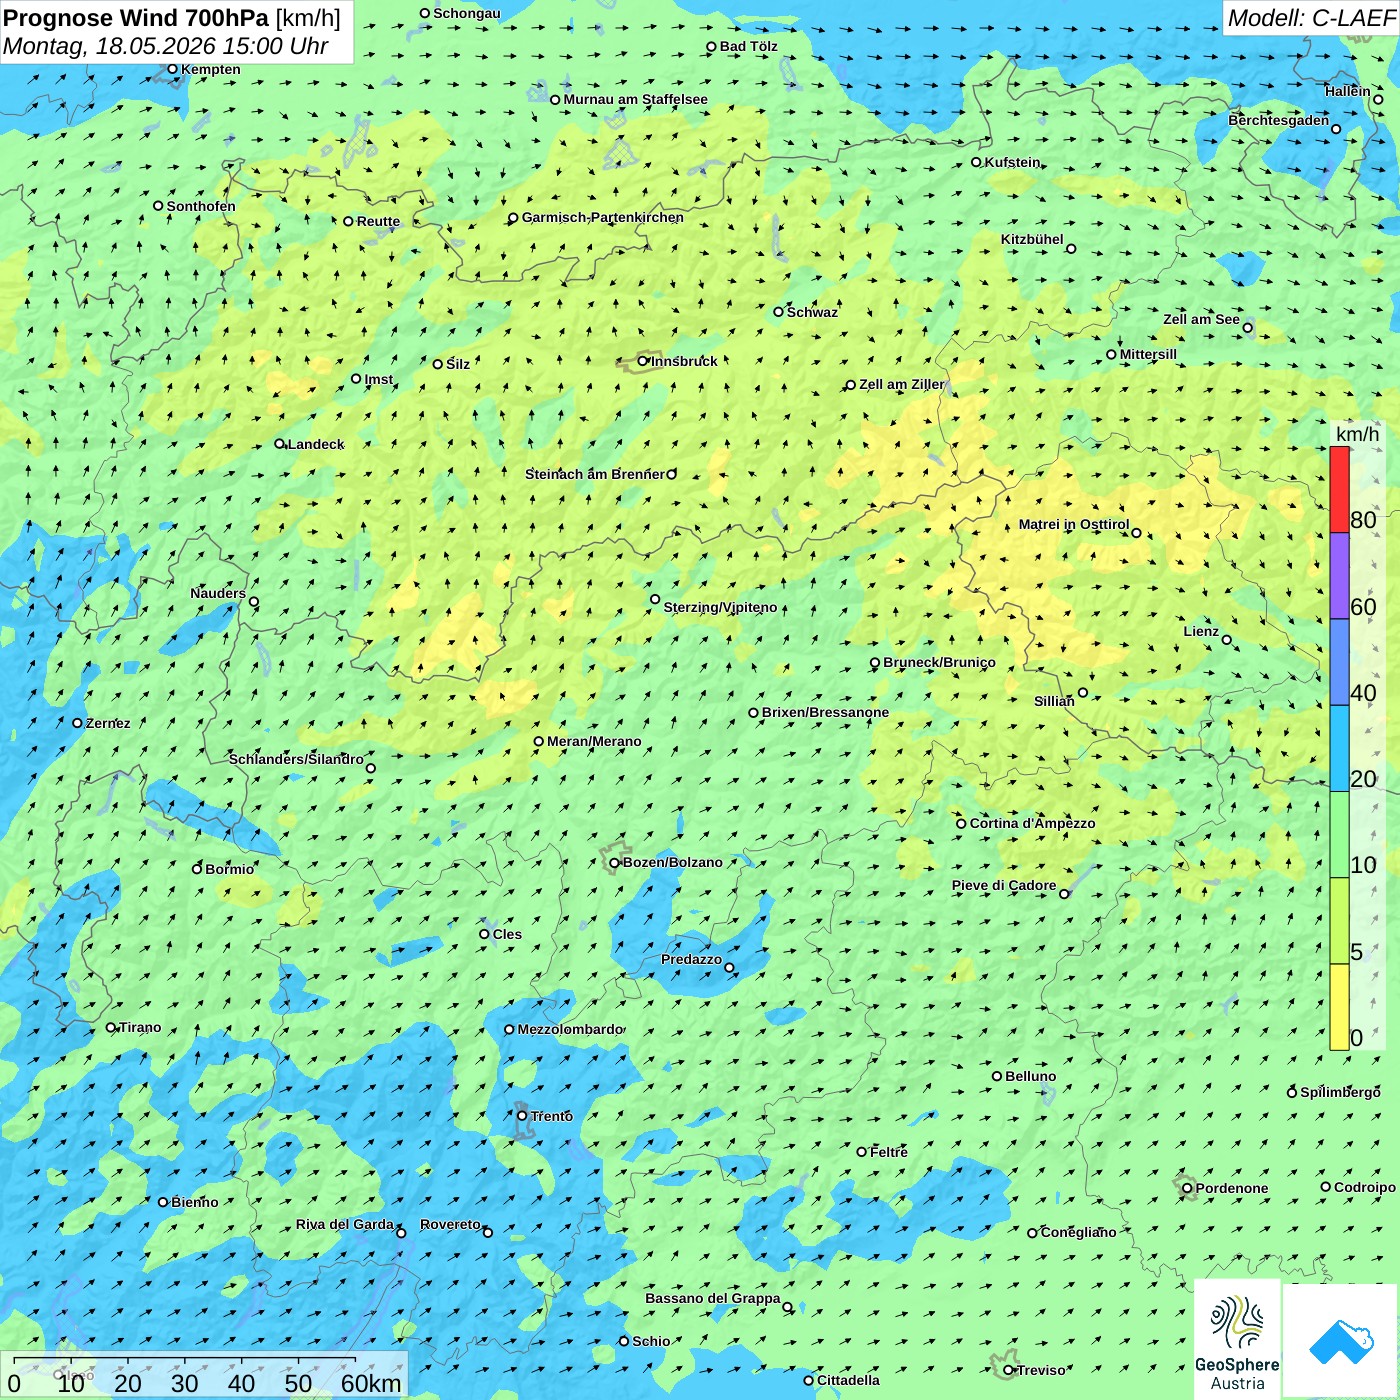Click the GeoSphere Austria logo
The image size is (1400, 1400).
coord(1237,1339)
